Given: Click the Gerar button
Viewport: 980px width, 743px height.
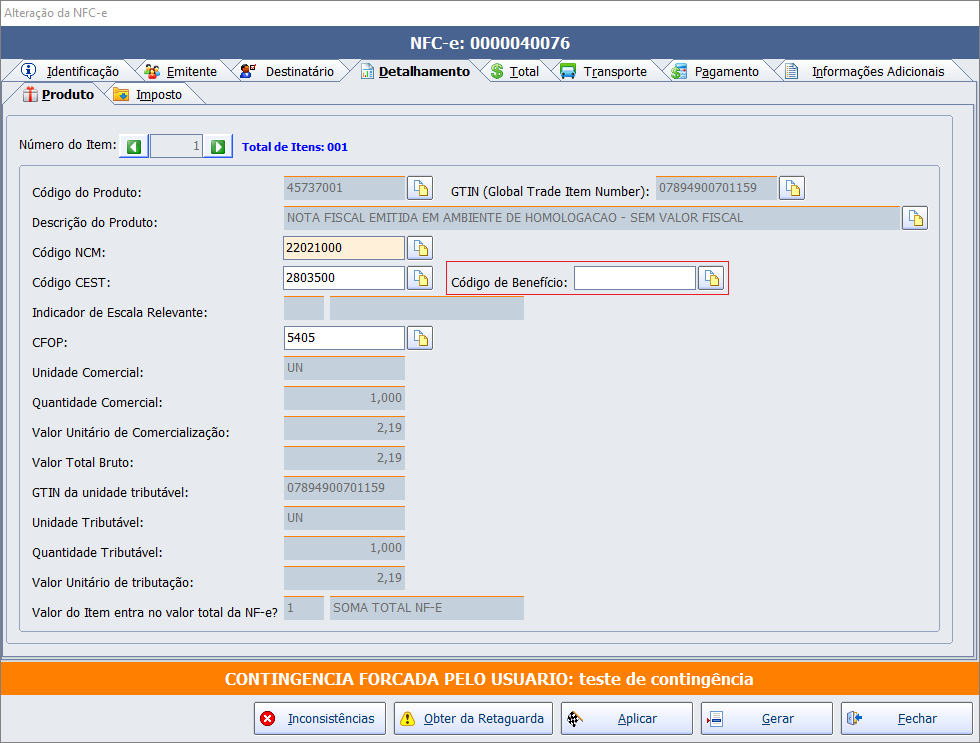Looking at the screenshot, I should tap(766, 718).
